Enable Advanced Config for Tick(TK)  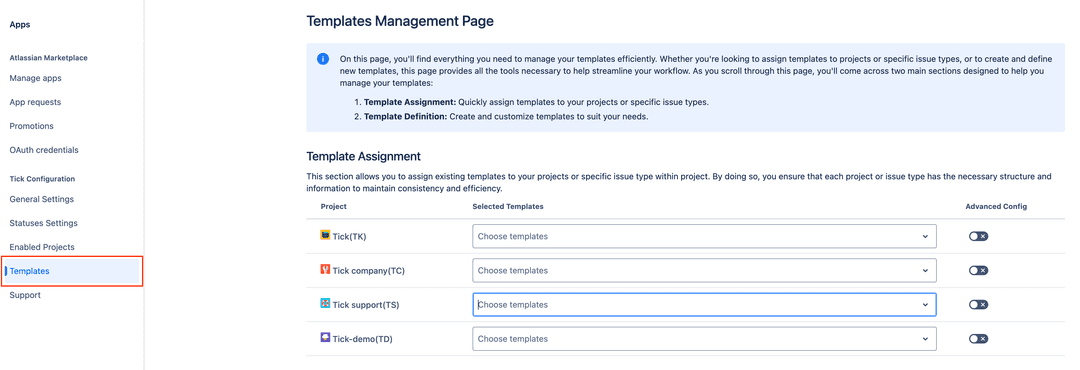click(978, 236)
